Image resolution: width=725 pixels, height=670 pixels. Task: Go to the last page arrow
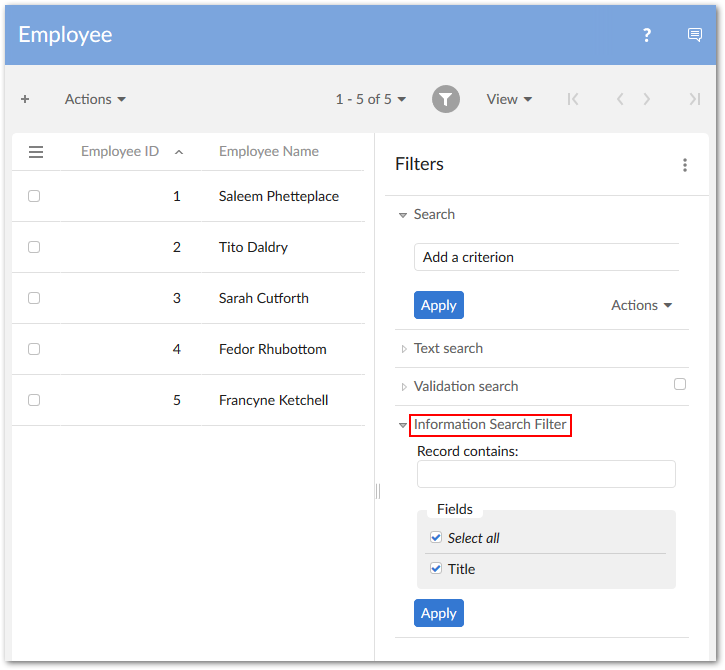pos(694,99)
